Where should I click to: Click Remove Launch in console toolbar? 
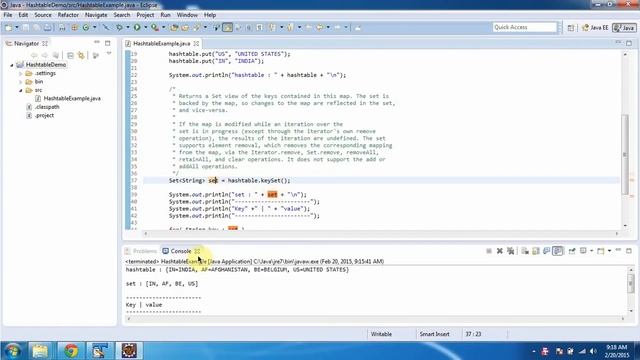(500, 251)
